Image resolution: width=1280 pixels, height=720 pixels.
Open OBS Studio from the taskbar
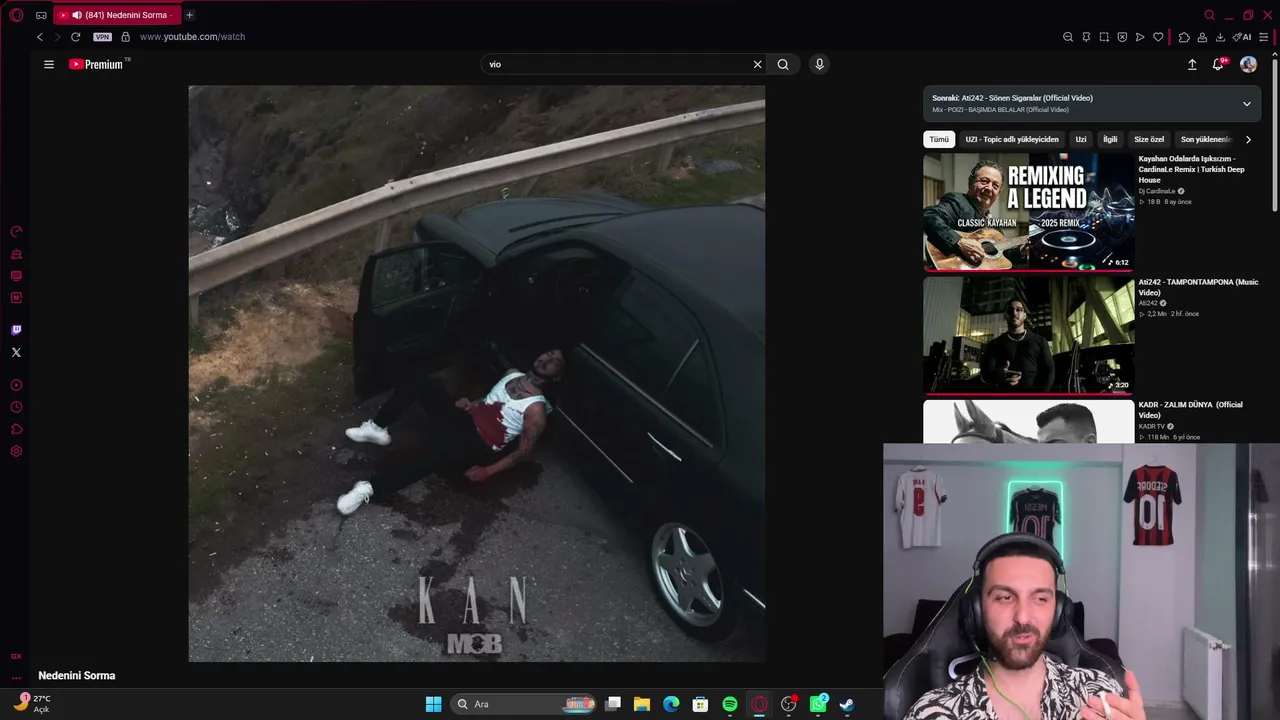(789, 704)
